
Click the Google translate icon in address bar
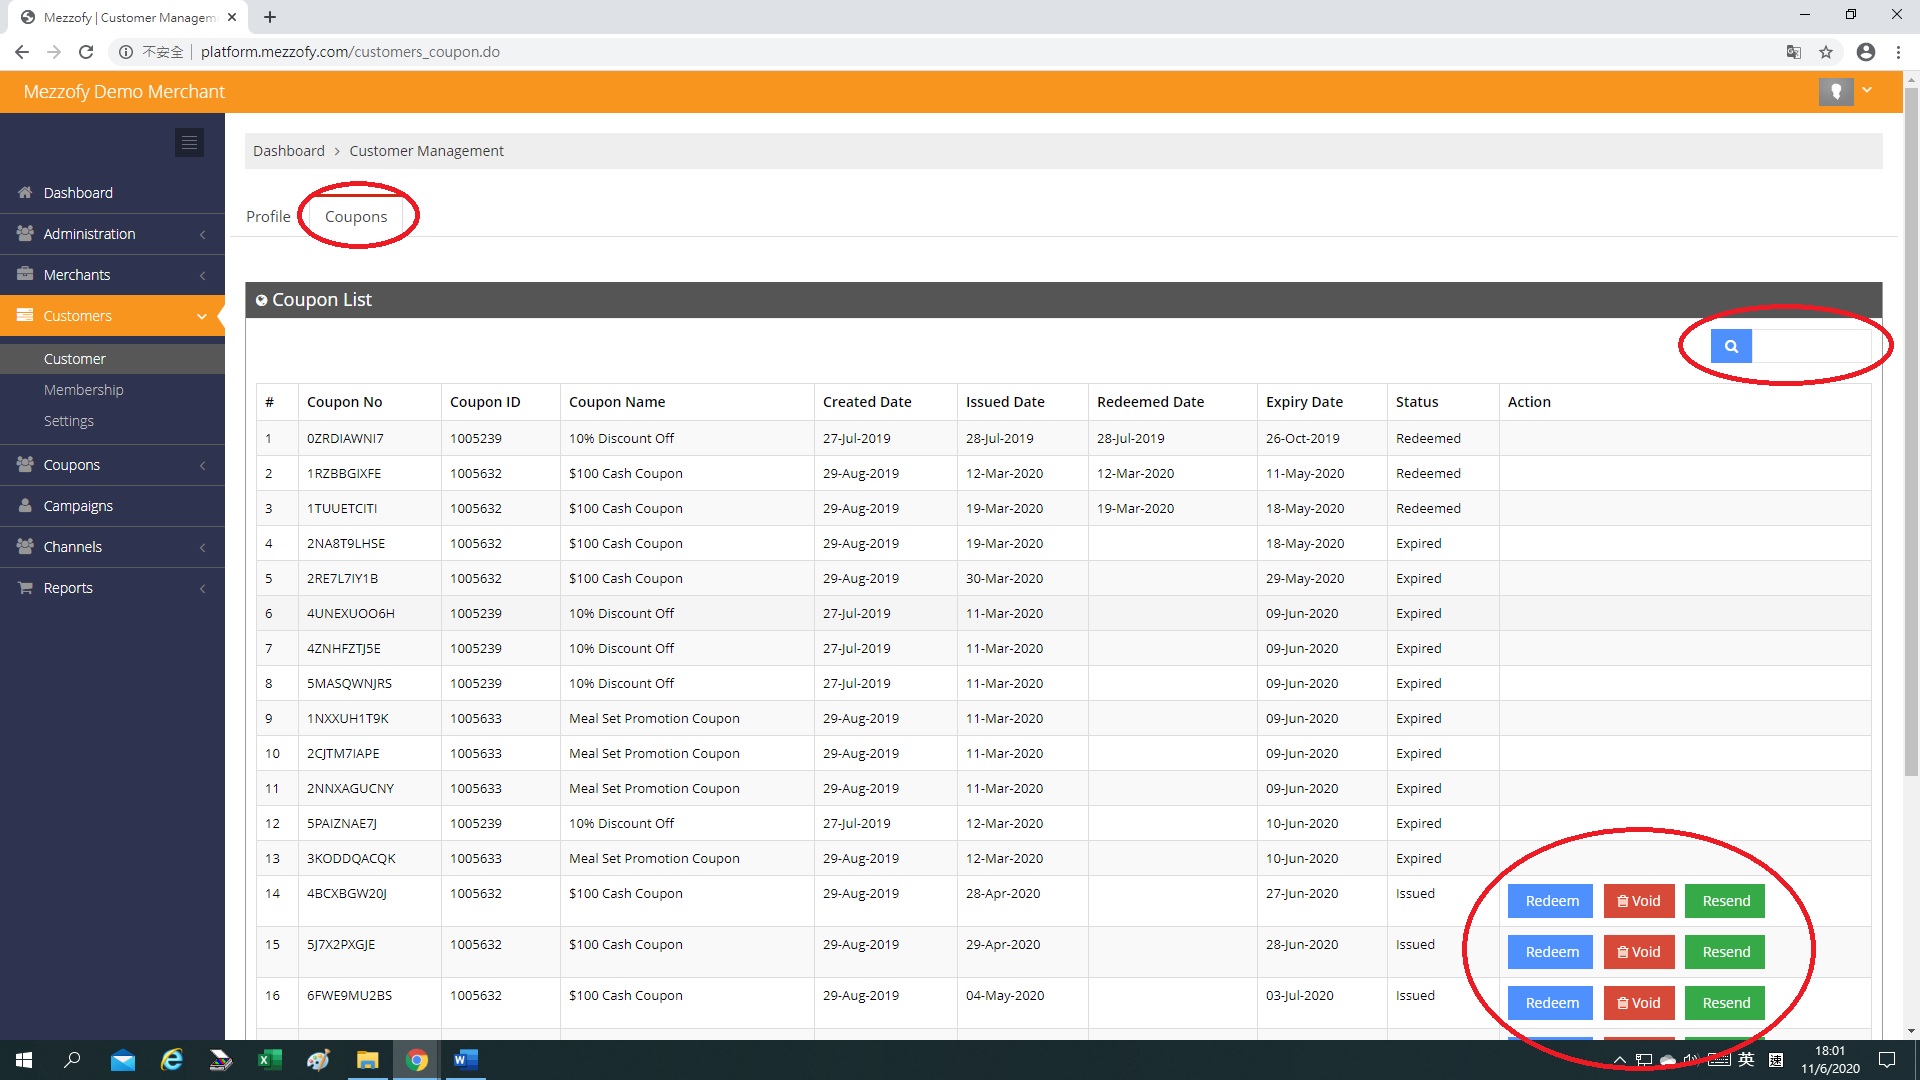click(x=1794, y=52)
